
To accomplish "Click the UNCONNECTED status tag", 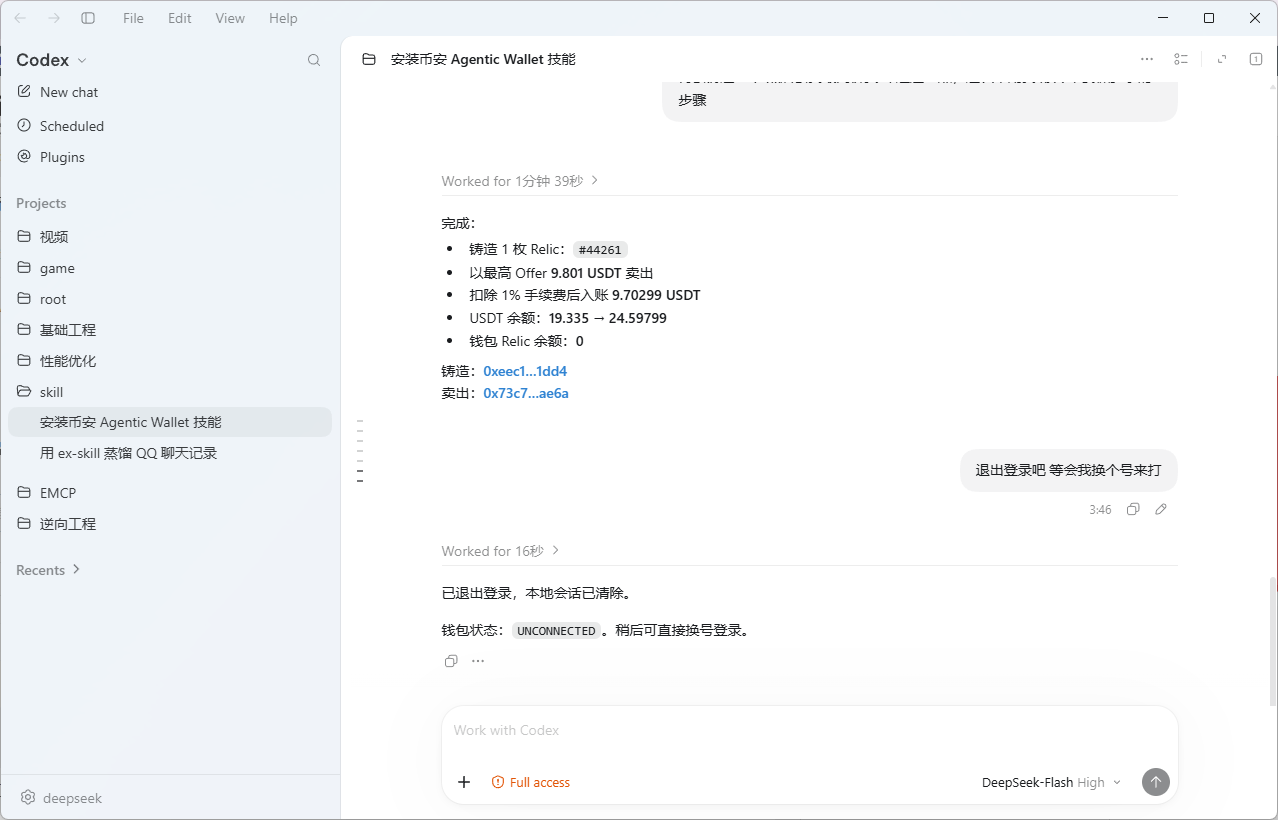I will click(557, 631).
